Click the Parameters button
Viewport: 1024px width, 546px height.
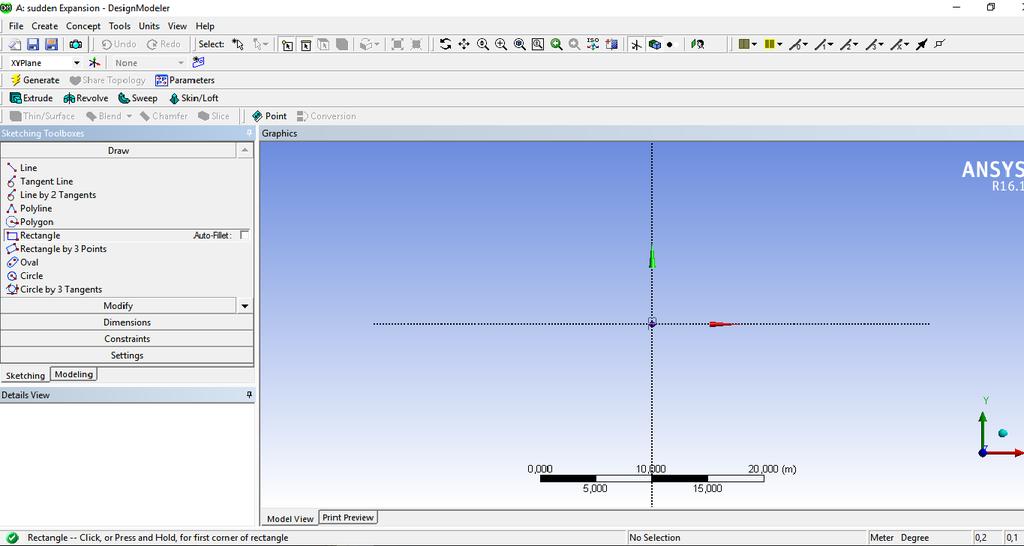[185, 80]
